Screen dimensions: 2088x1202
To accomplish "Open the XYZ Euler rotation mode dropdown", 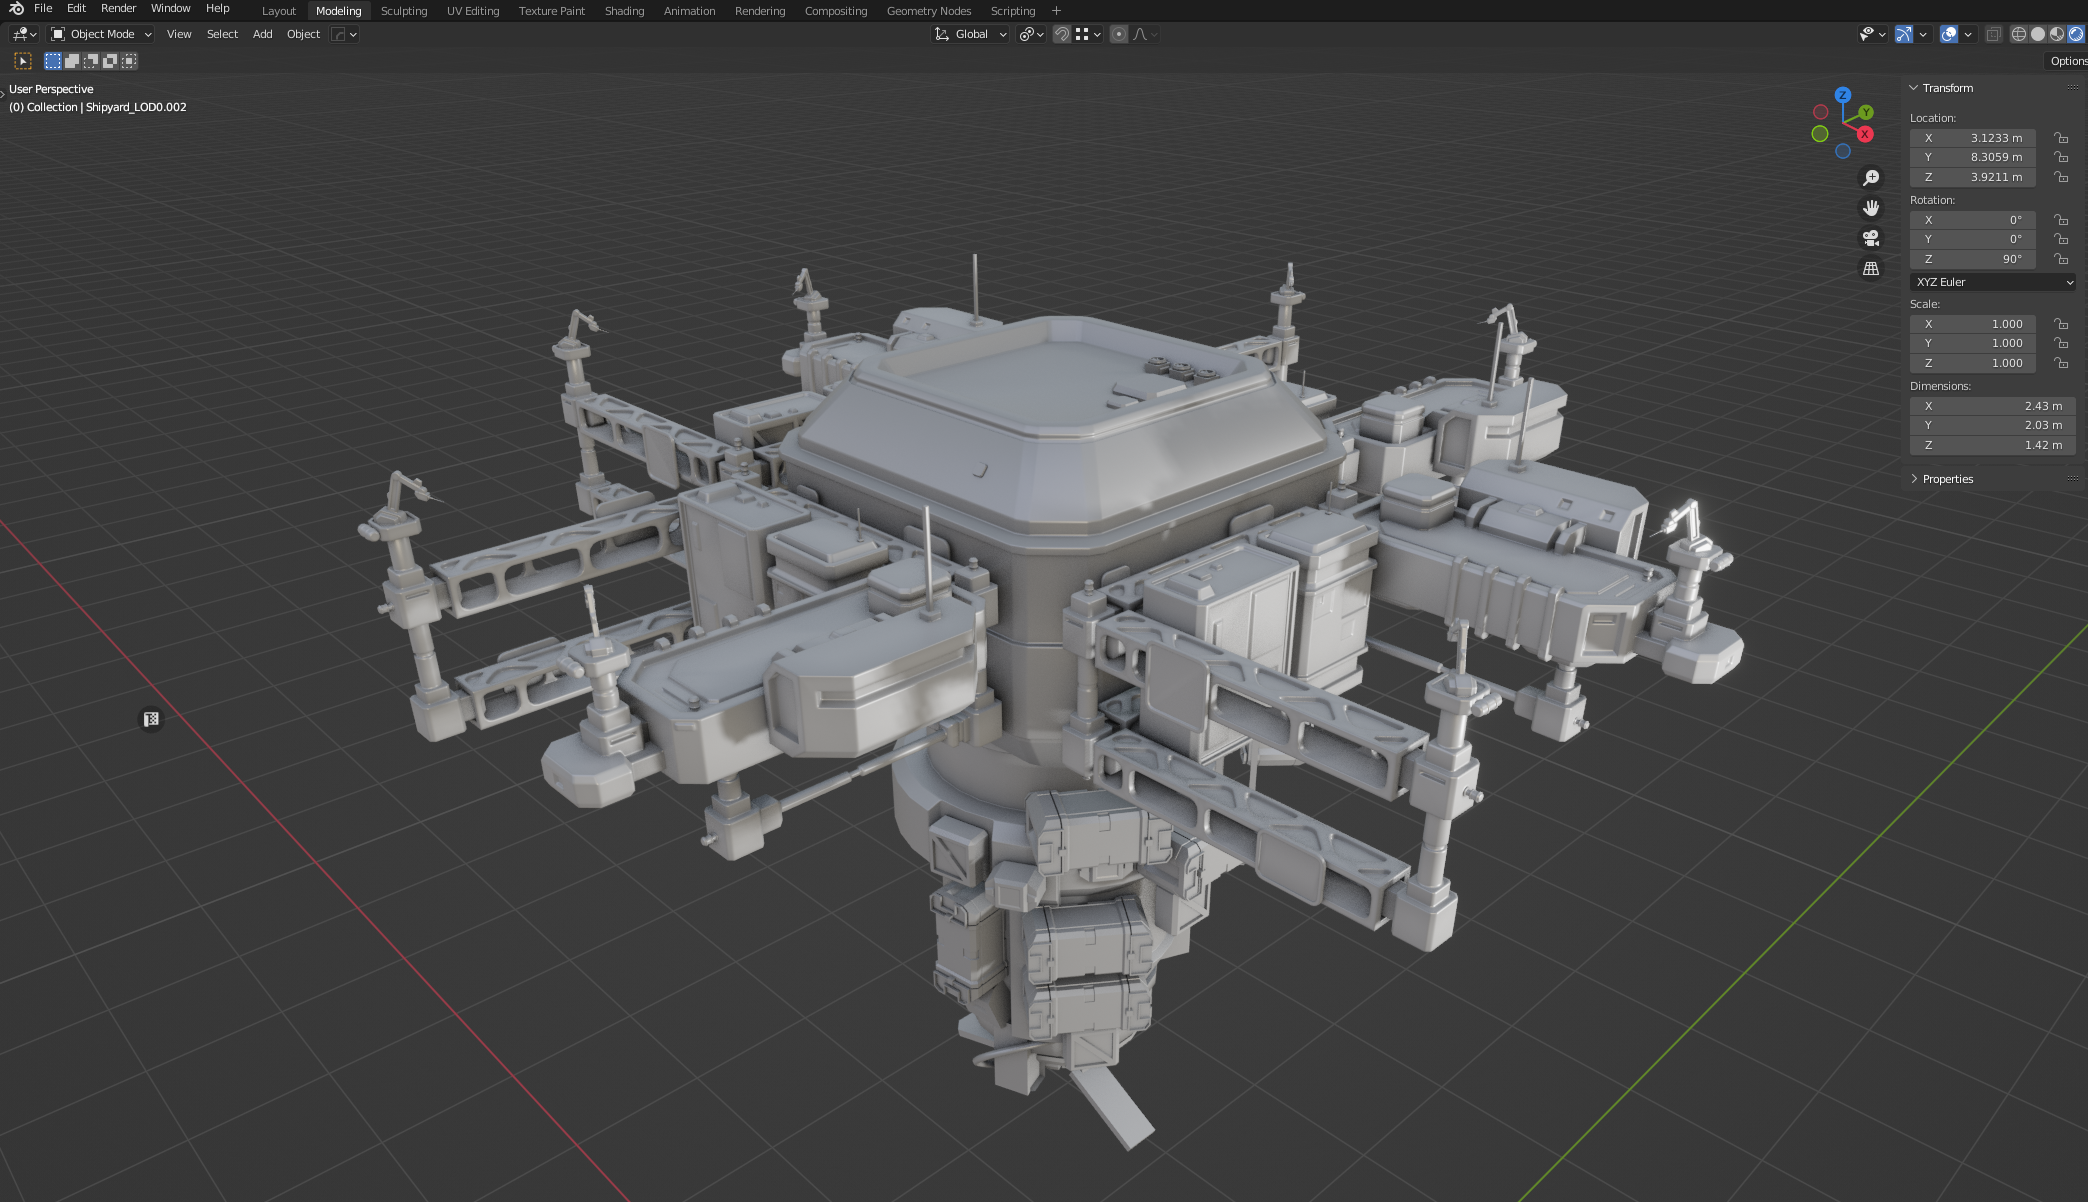I will pos(1993,282).
